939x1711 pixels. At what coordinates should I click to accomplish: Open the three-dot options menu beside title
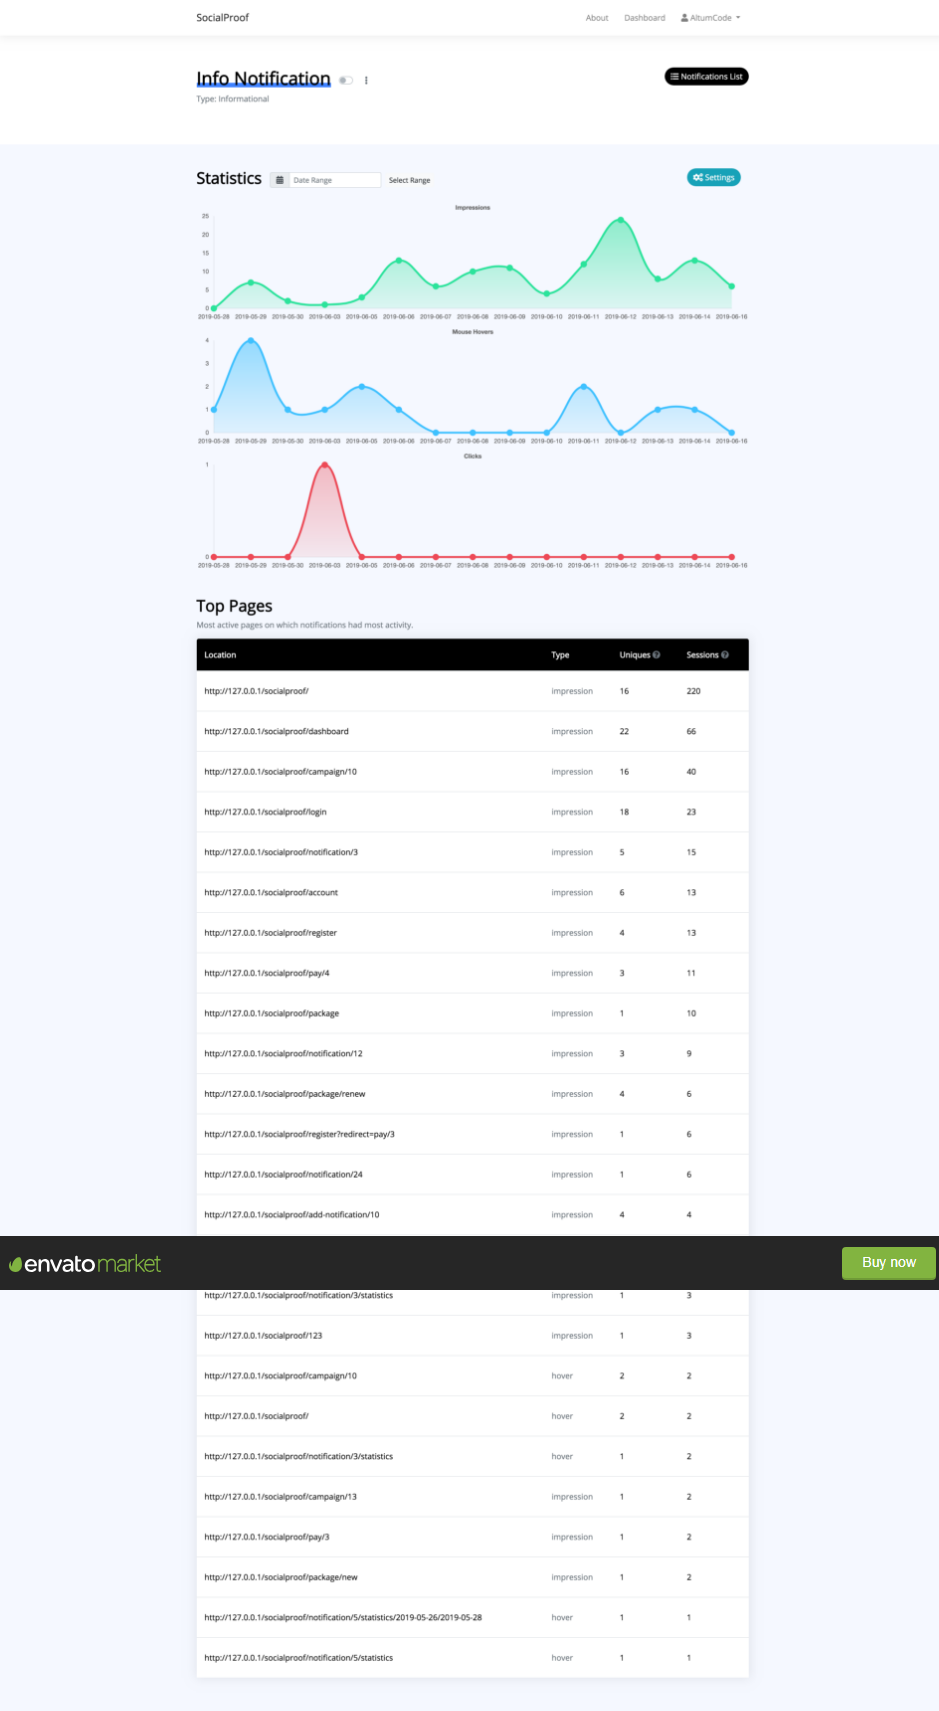tap(366, 80)
